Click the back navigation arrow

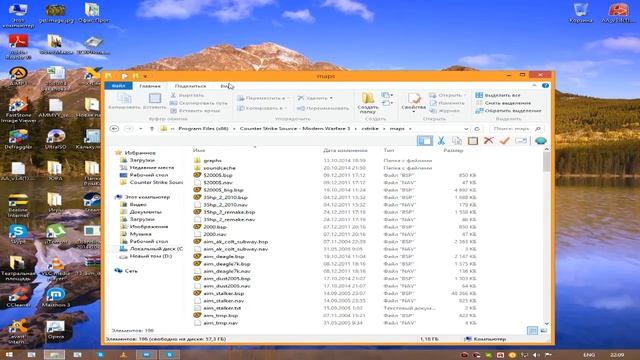(114, 129)
